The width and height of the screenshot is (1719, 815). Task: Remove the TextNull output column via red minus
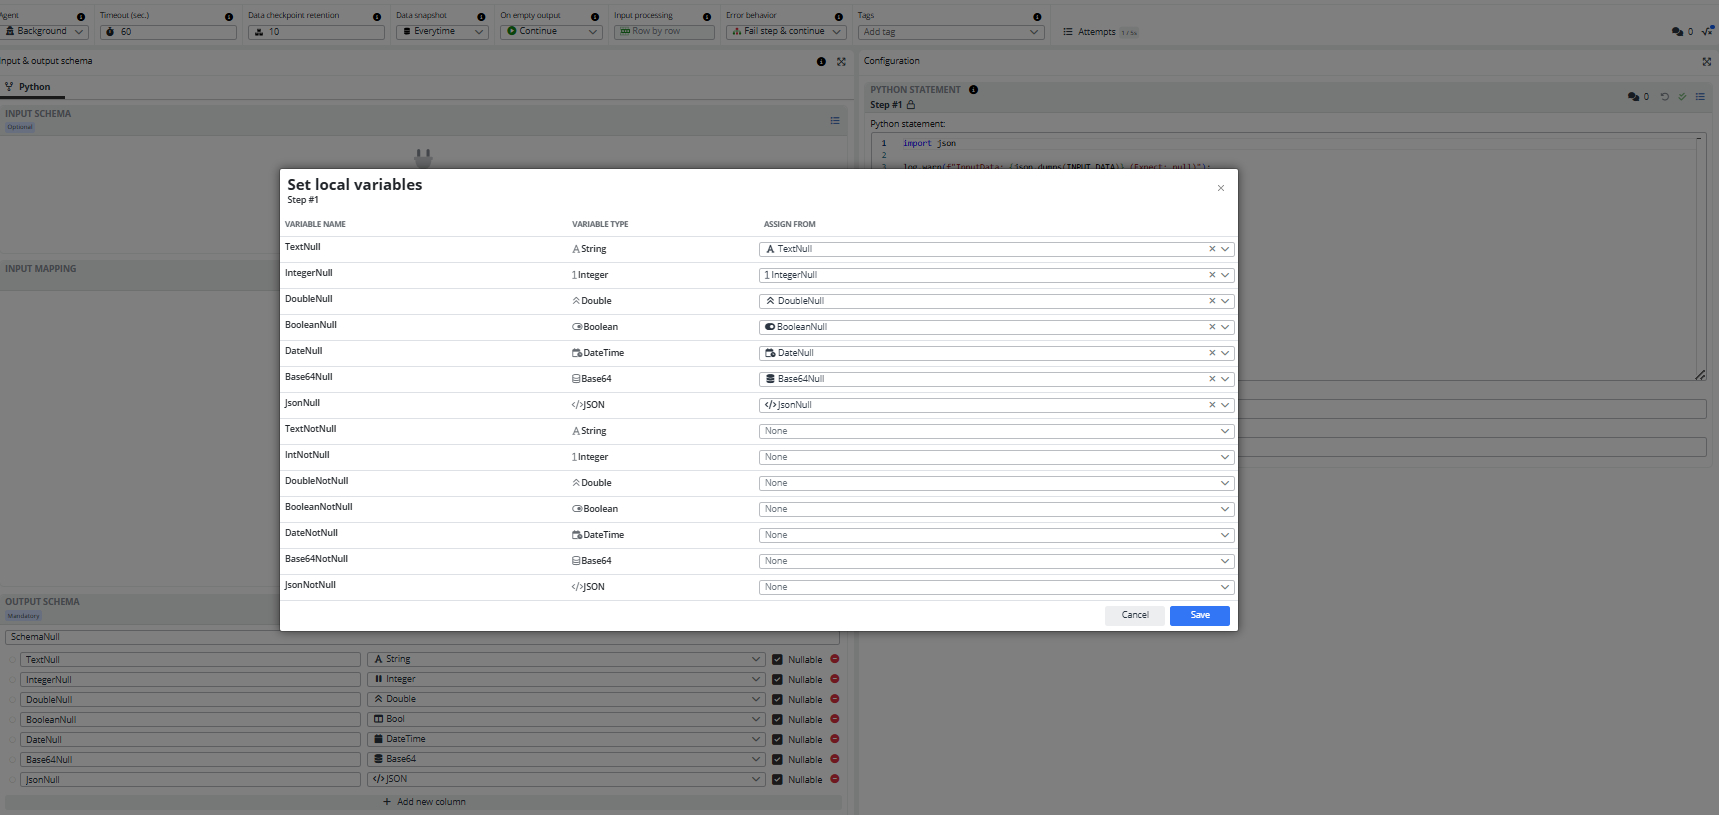[x=834, y=659]
